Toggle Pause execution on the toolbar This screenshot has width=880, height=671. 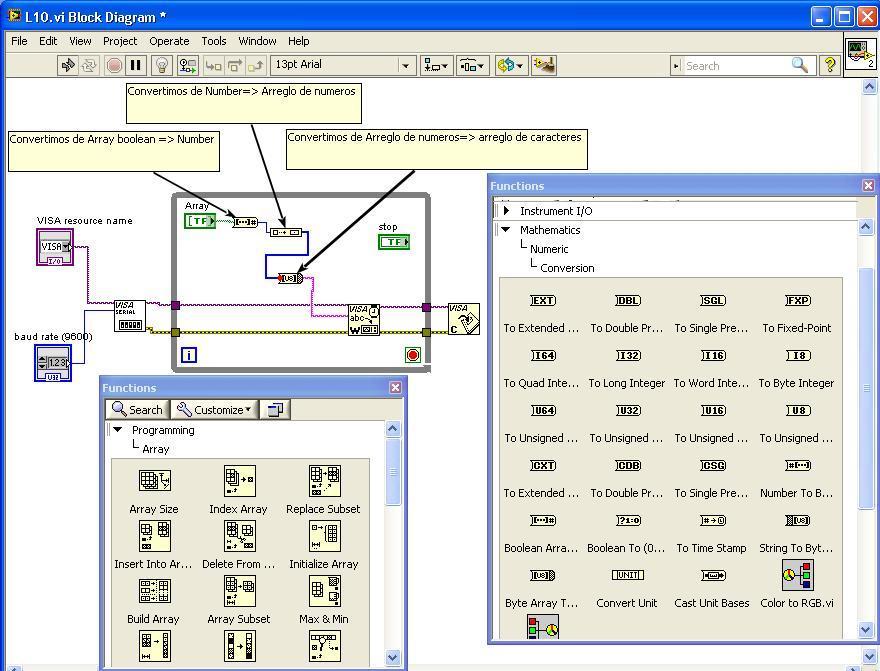click(134, 65)
